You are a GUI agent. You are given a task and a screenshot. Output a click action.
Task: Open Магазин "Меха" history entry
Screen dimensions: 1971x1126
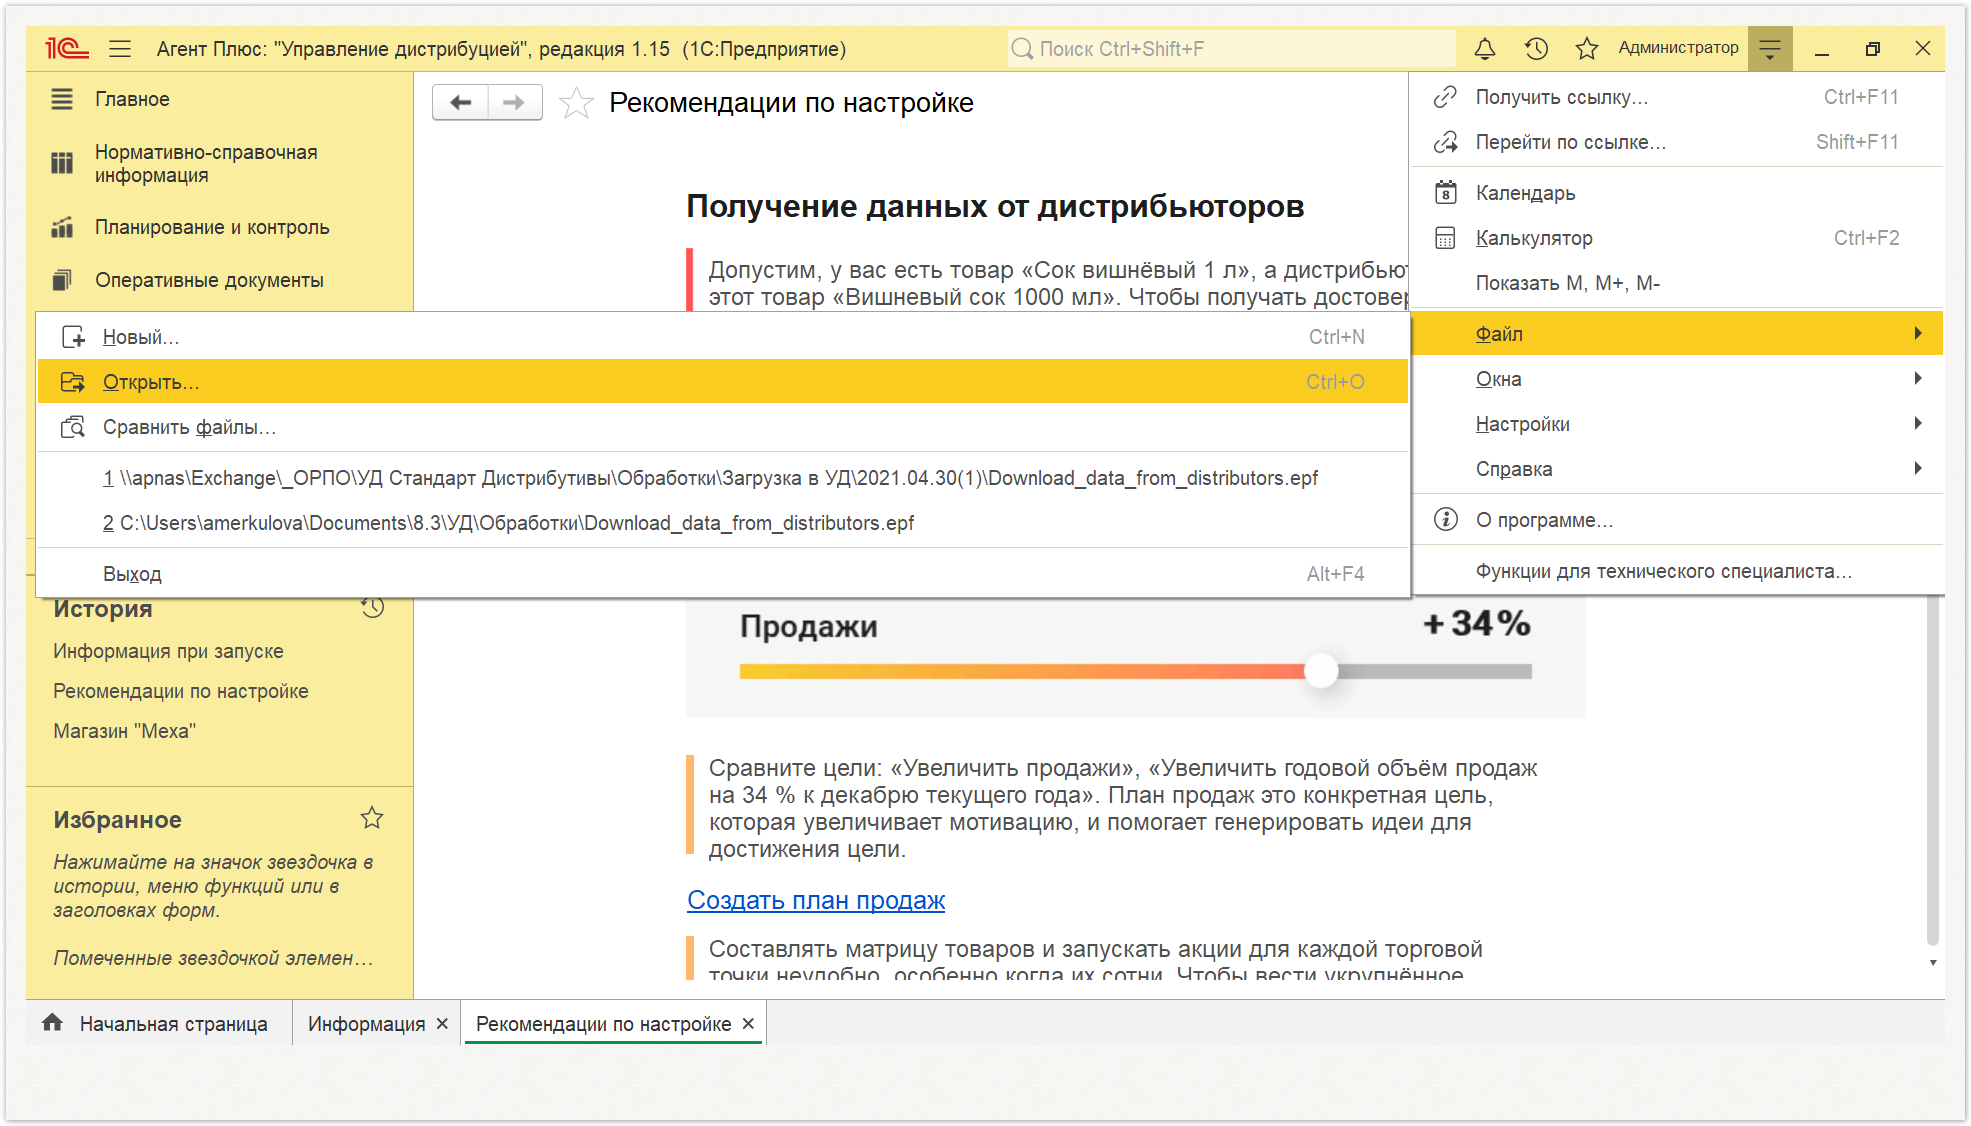pos(125,731)
